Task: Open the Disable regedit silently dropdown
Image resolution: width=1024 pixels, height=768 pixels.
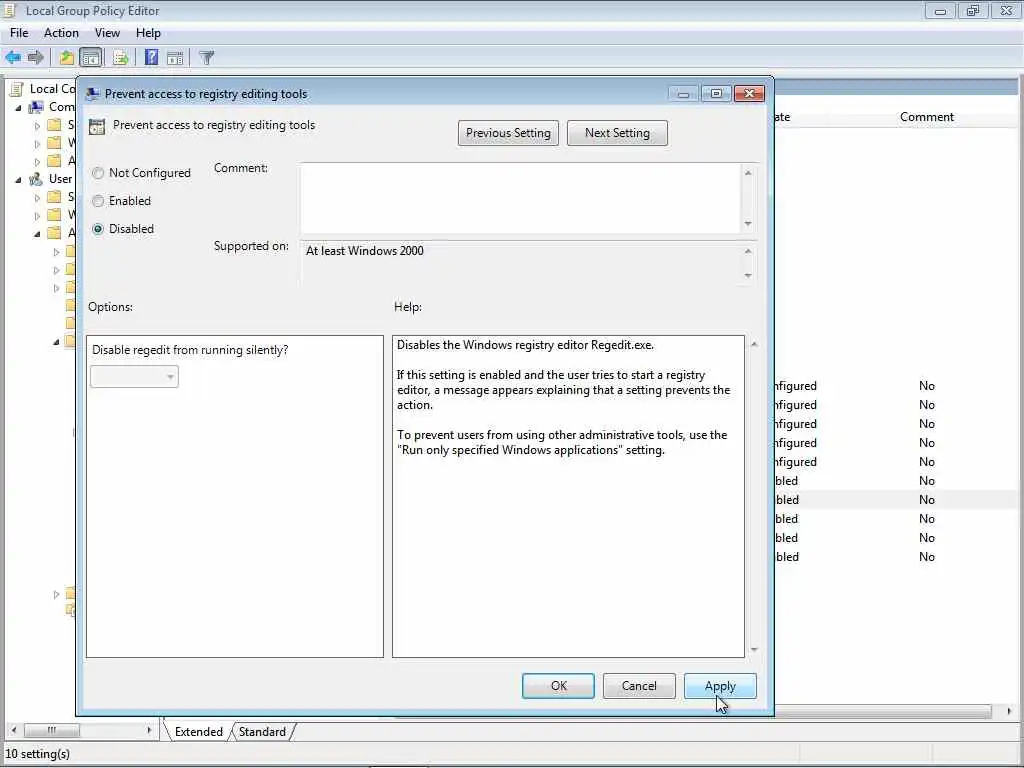Action: pyautogui.click(x=134, y=376)
